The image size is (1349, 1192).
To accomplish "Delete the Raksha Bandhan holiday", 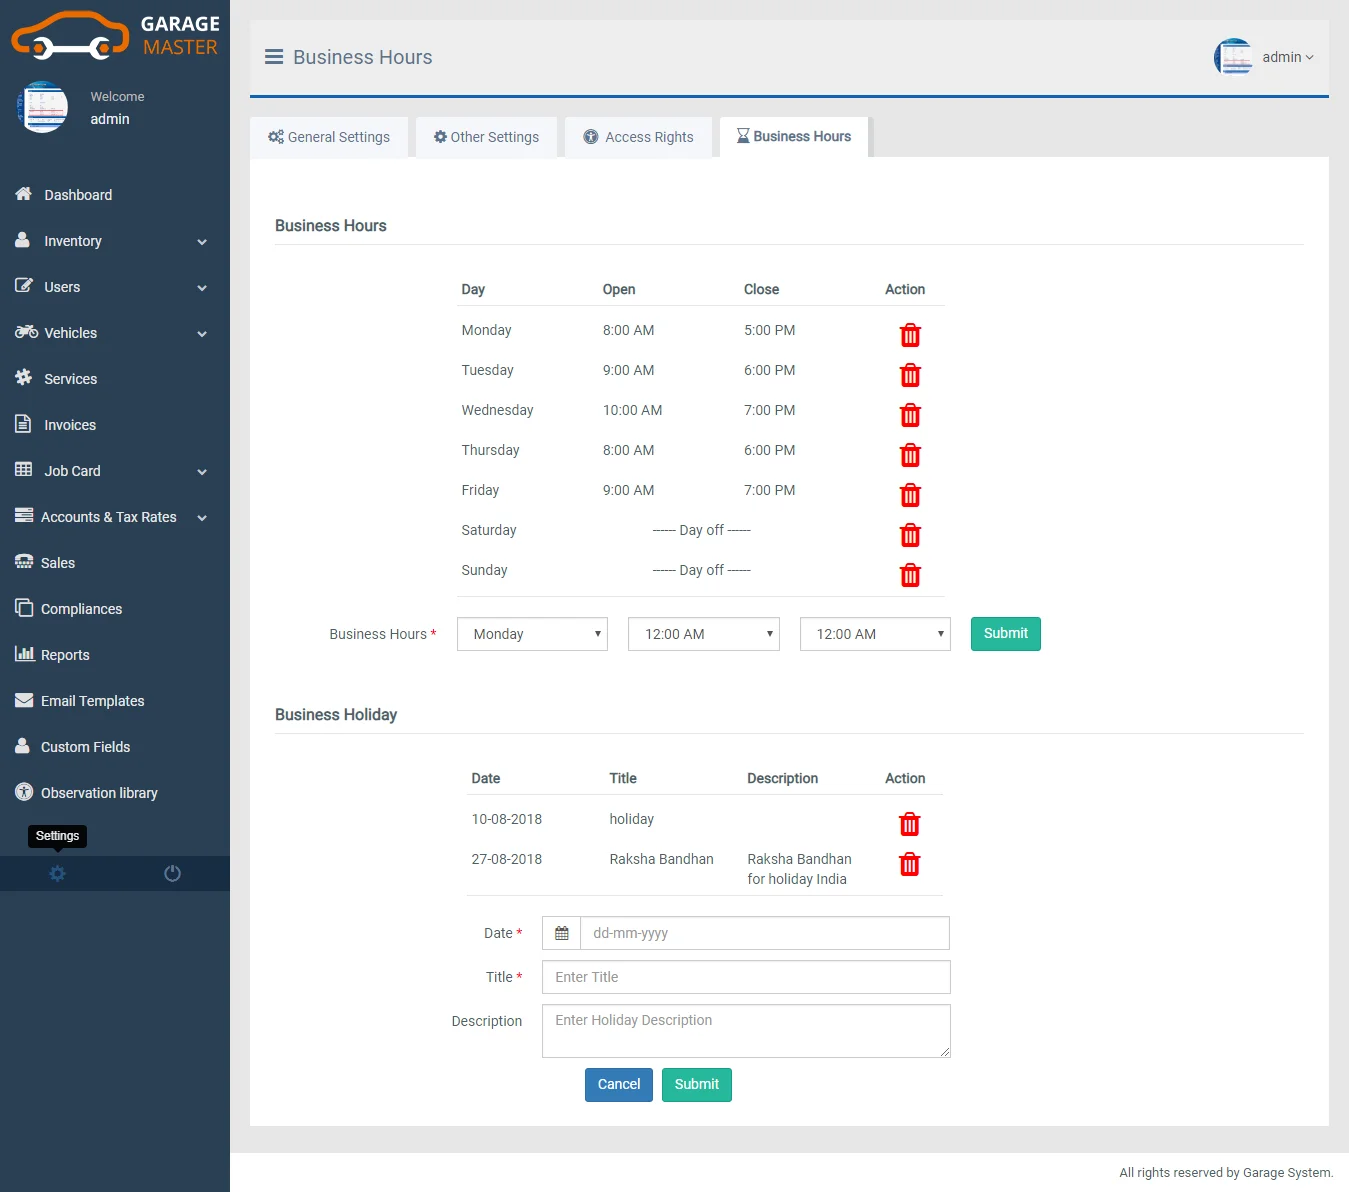I will coord(909,864).
